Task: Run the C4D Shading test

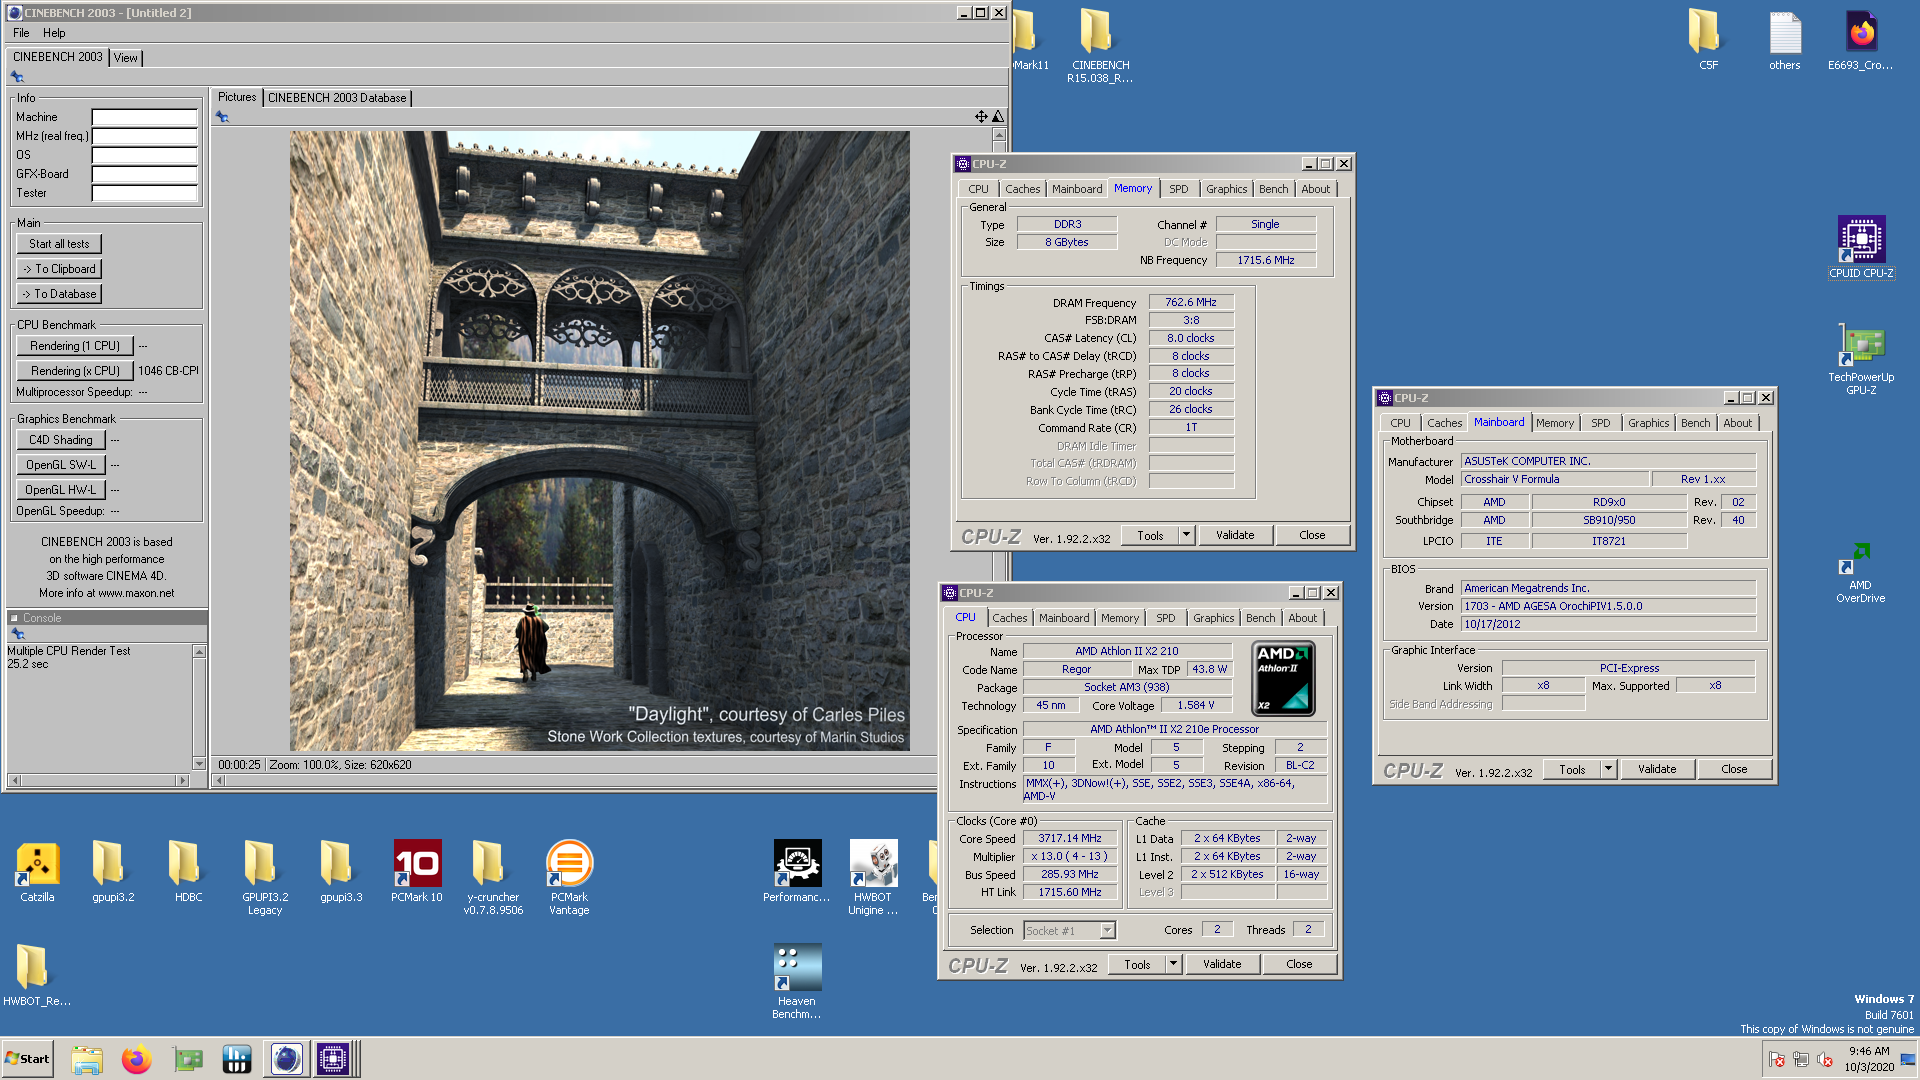Action: click(x=60, y=440)
